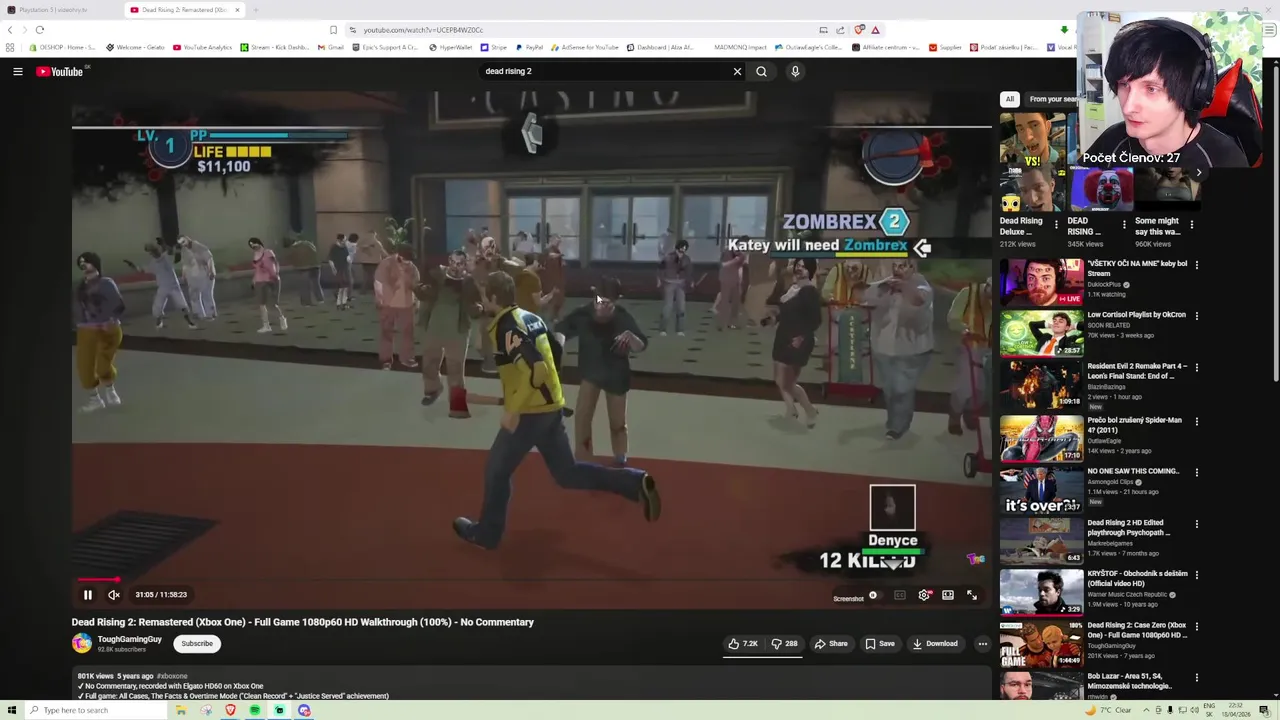Click the magnifier search button
Image resolution: width=1280 pixels, height=720 pixels.
(761, 71)
